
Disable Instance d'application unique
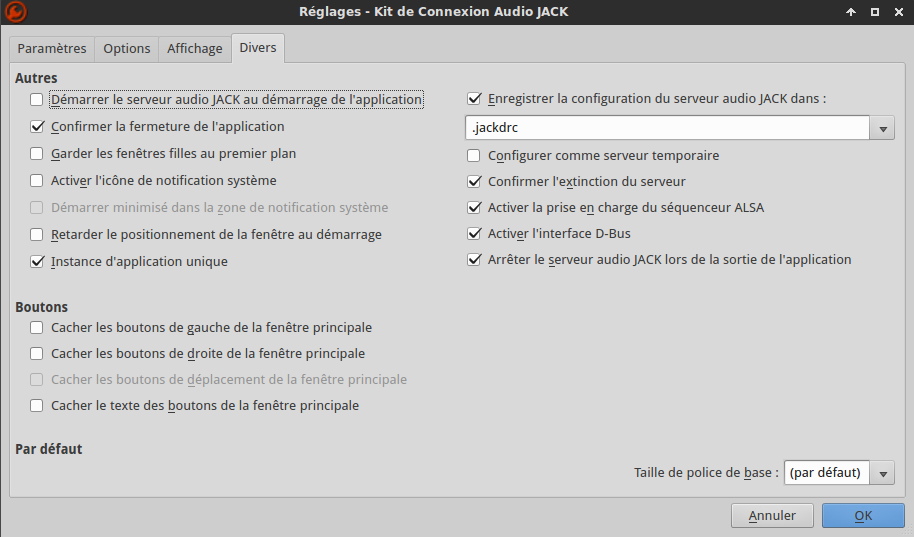[37, 262]
